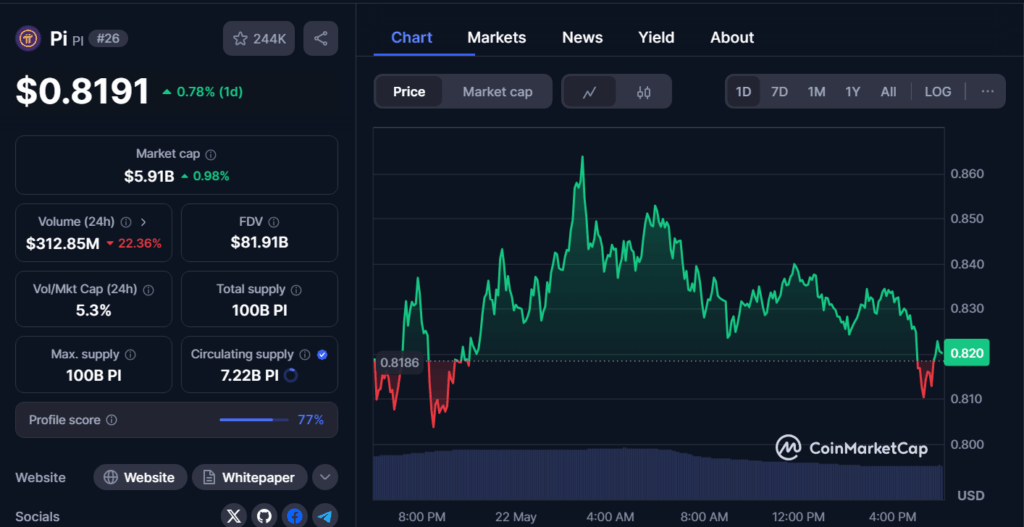This screenshot has height=527, width=1024.
Task: Click Volume (24h) info icon
Action: pos(126,221)
